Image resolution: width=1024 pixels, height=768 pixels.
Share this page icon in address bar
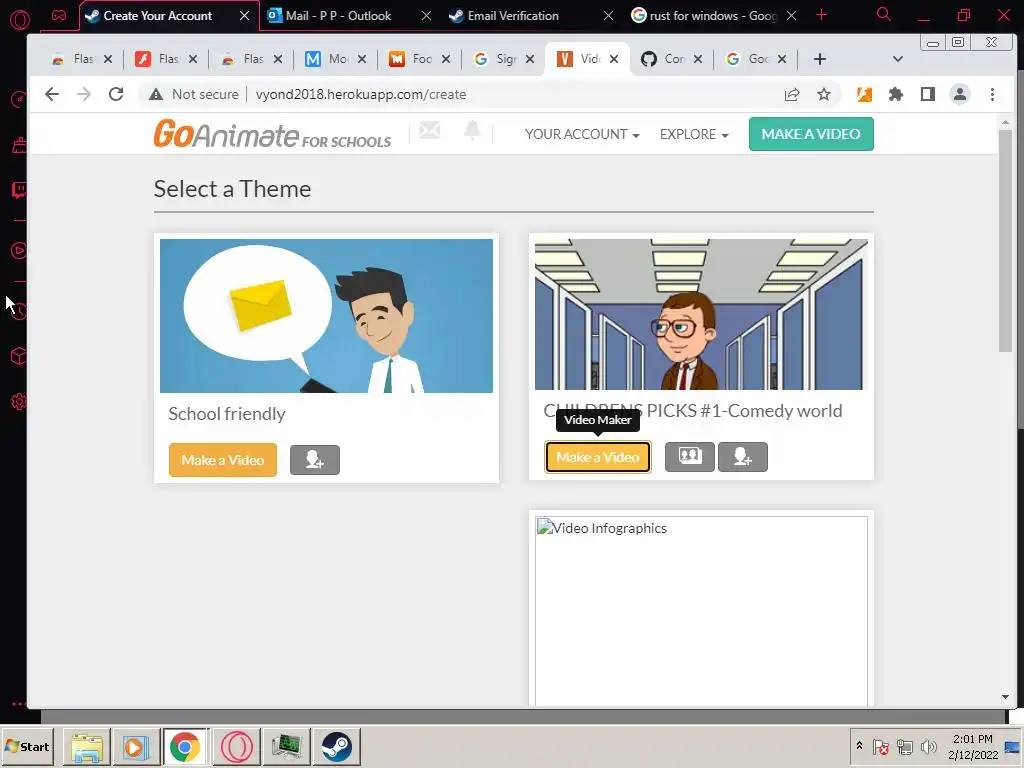792,94
